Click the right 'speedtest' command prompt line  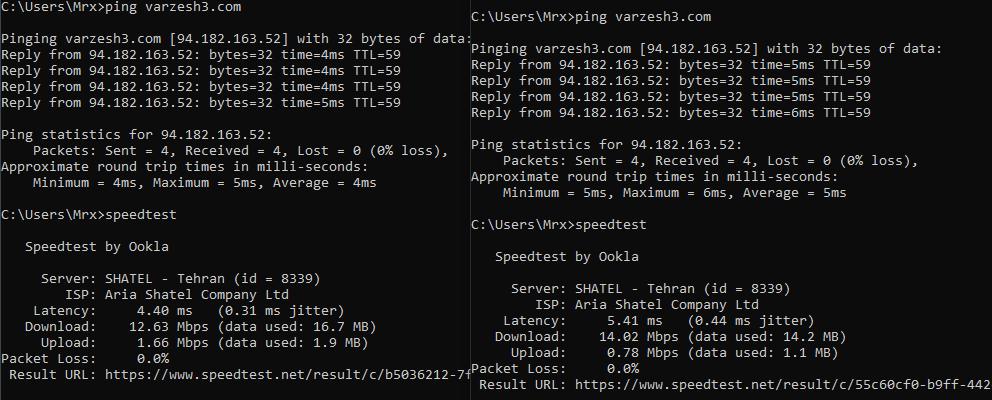click(559, 225)
